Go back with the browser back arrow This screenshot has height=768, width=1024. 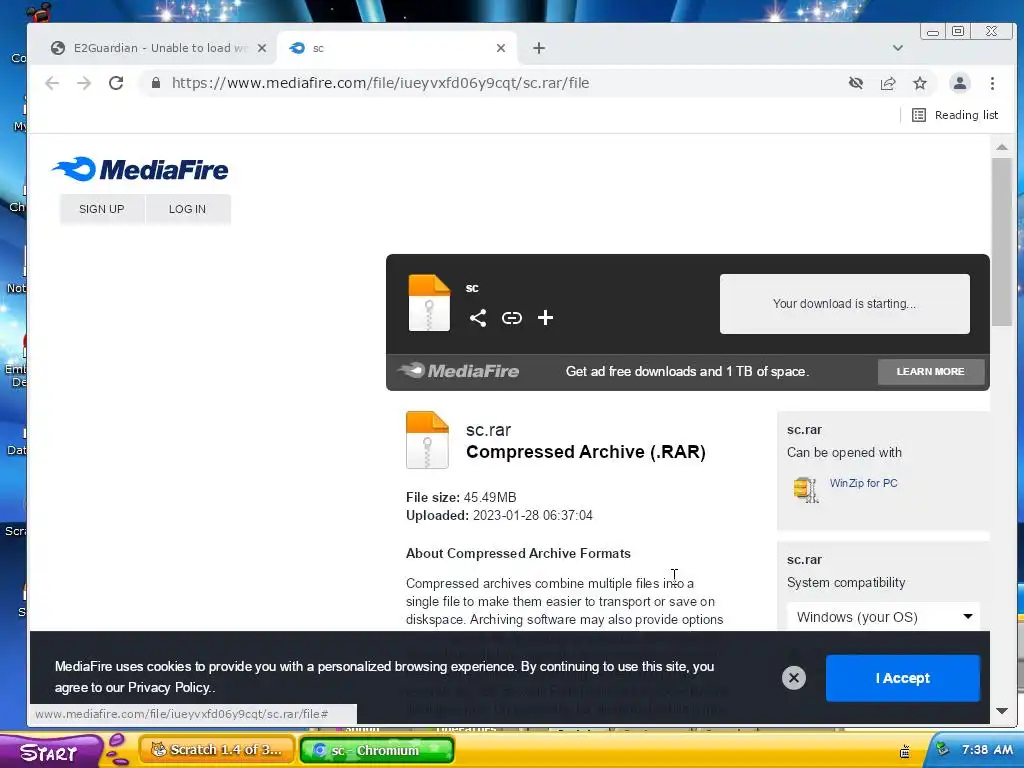click(52, 83)
